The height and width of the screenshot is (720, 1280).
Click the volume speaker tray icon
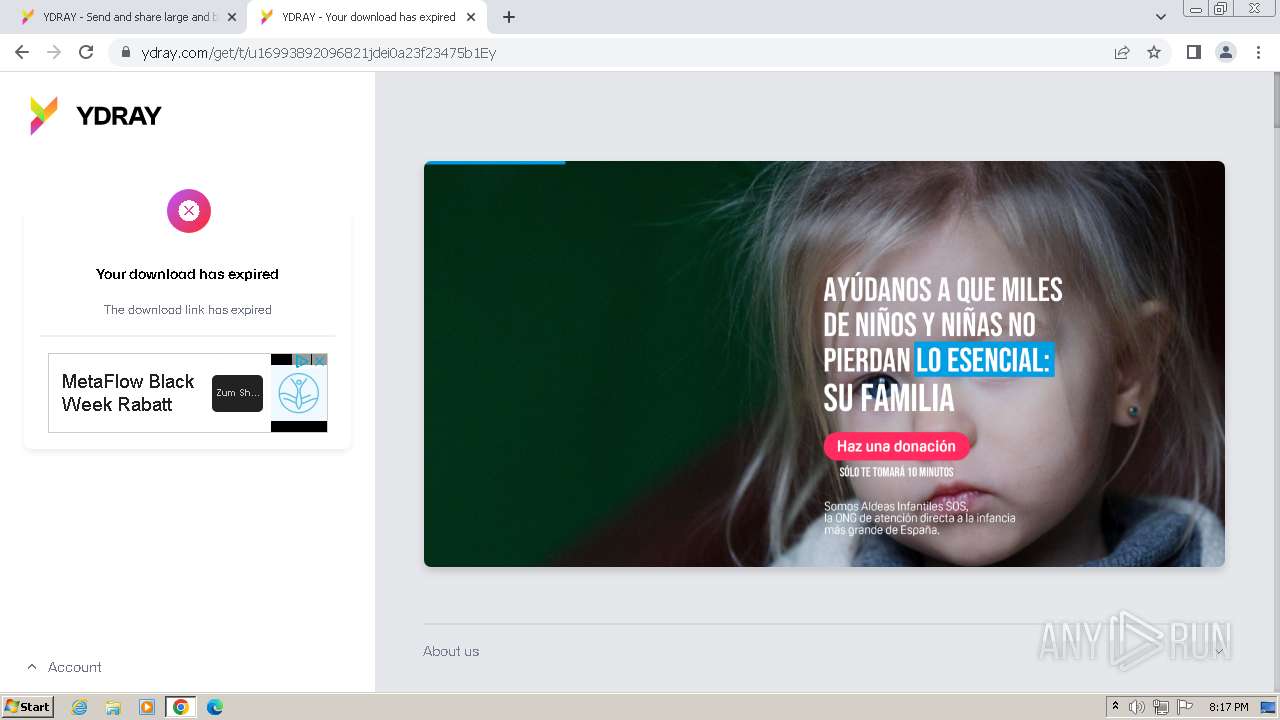pyautogui.click(x=1137, y=707)
